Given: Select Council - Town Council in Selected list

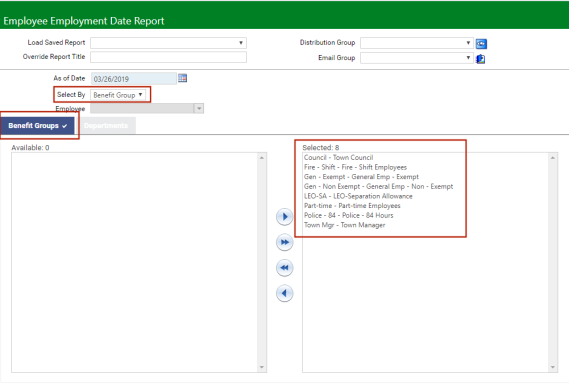Looking at the screenshot, I should [338, 157].
